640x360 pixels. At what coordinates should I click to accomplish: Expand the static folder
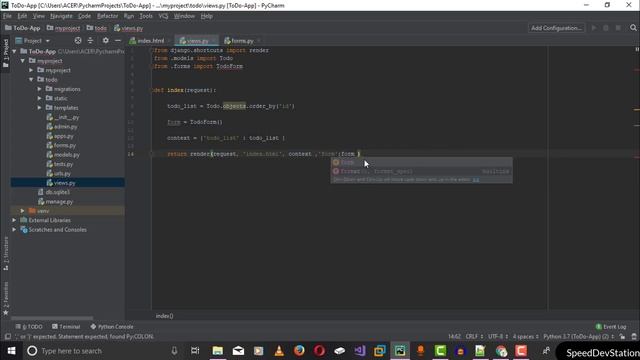[x=40, y=98]
